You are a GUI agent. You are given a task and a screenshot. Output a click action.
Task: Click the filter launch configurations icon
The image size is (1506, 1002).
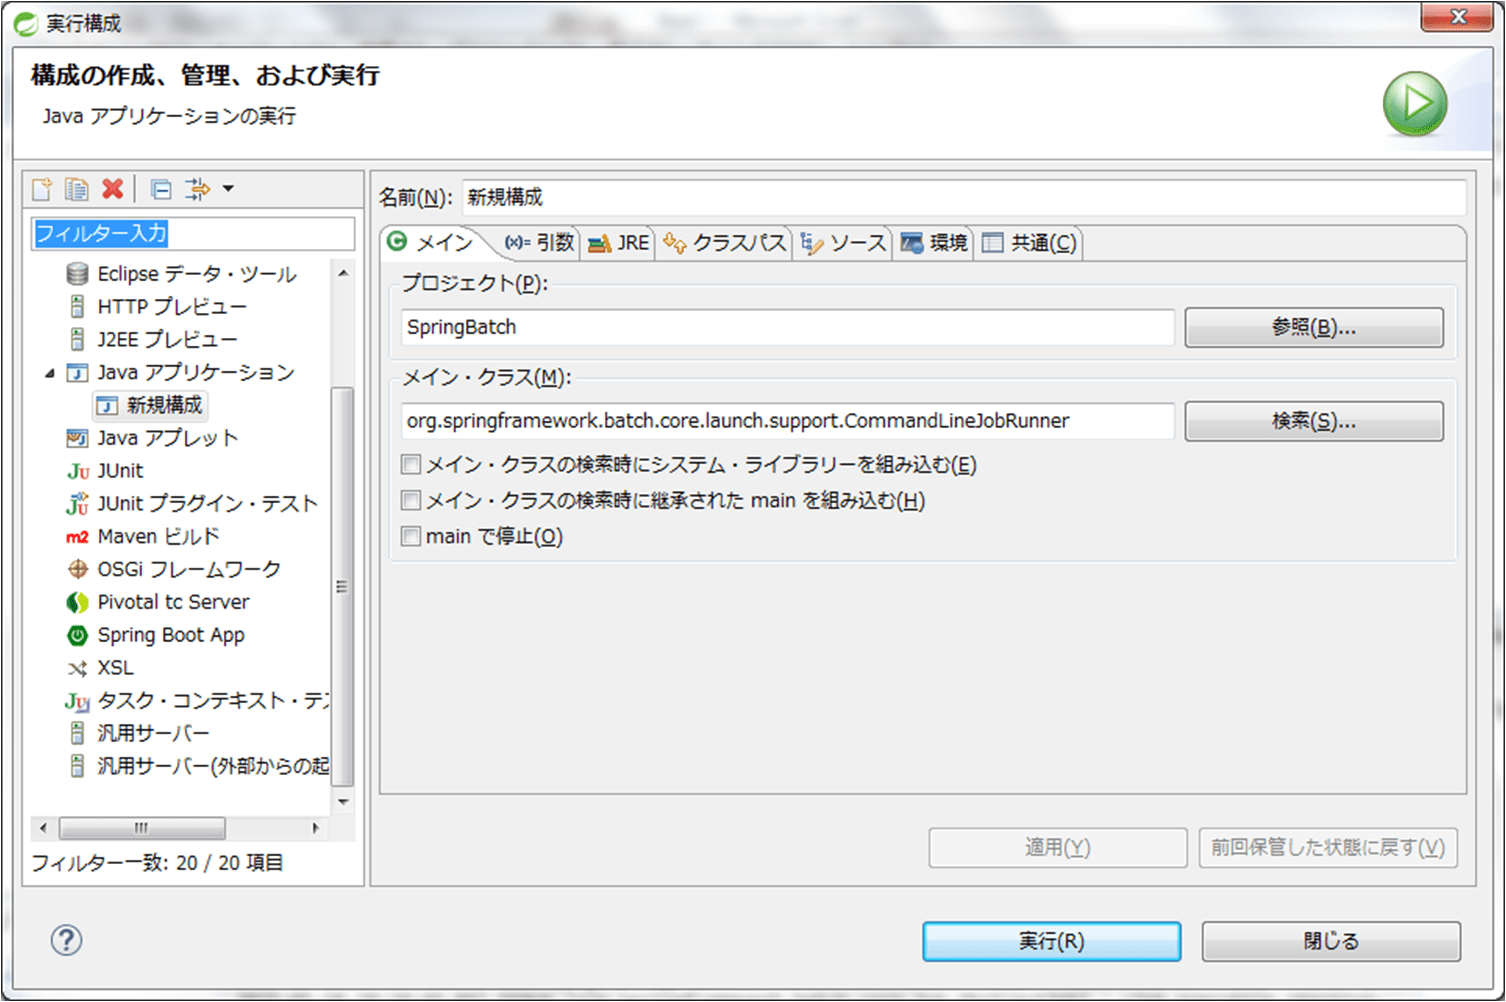point(198,189)
